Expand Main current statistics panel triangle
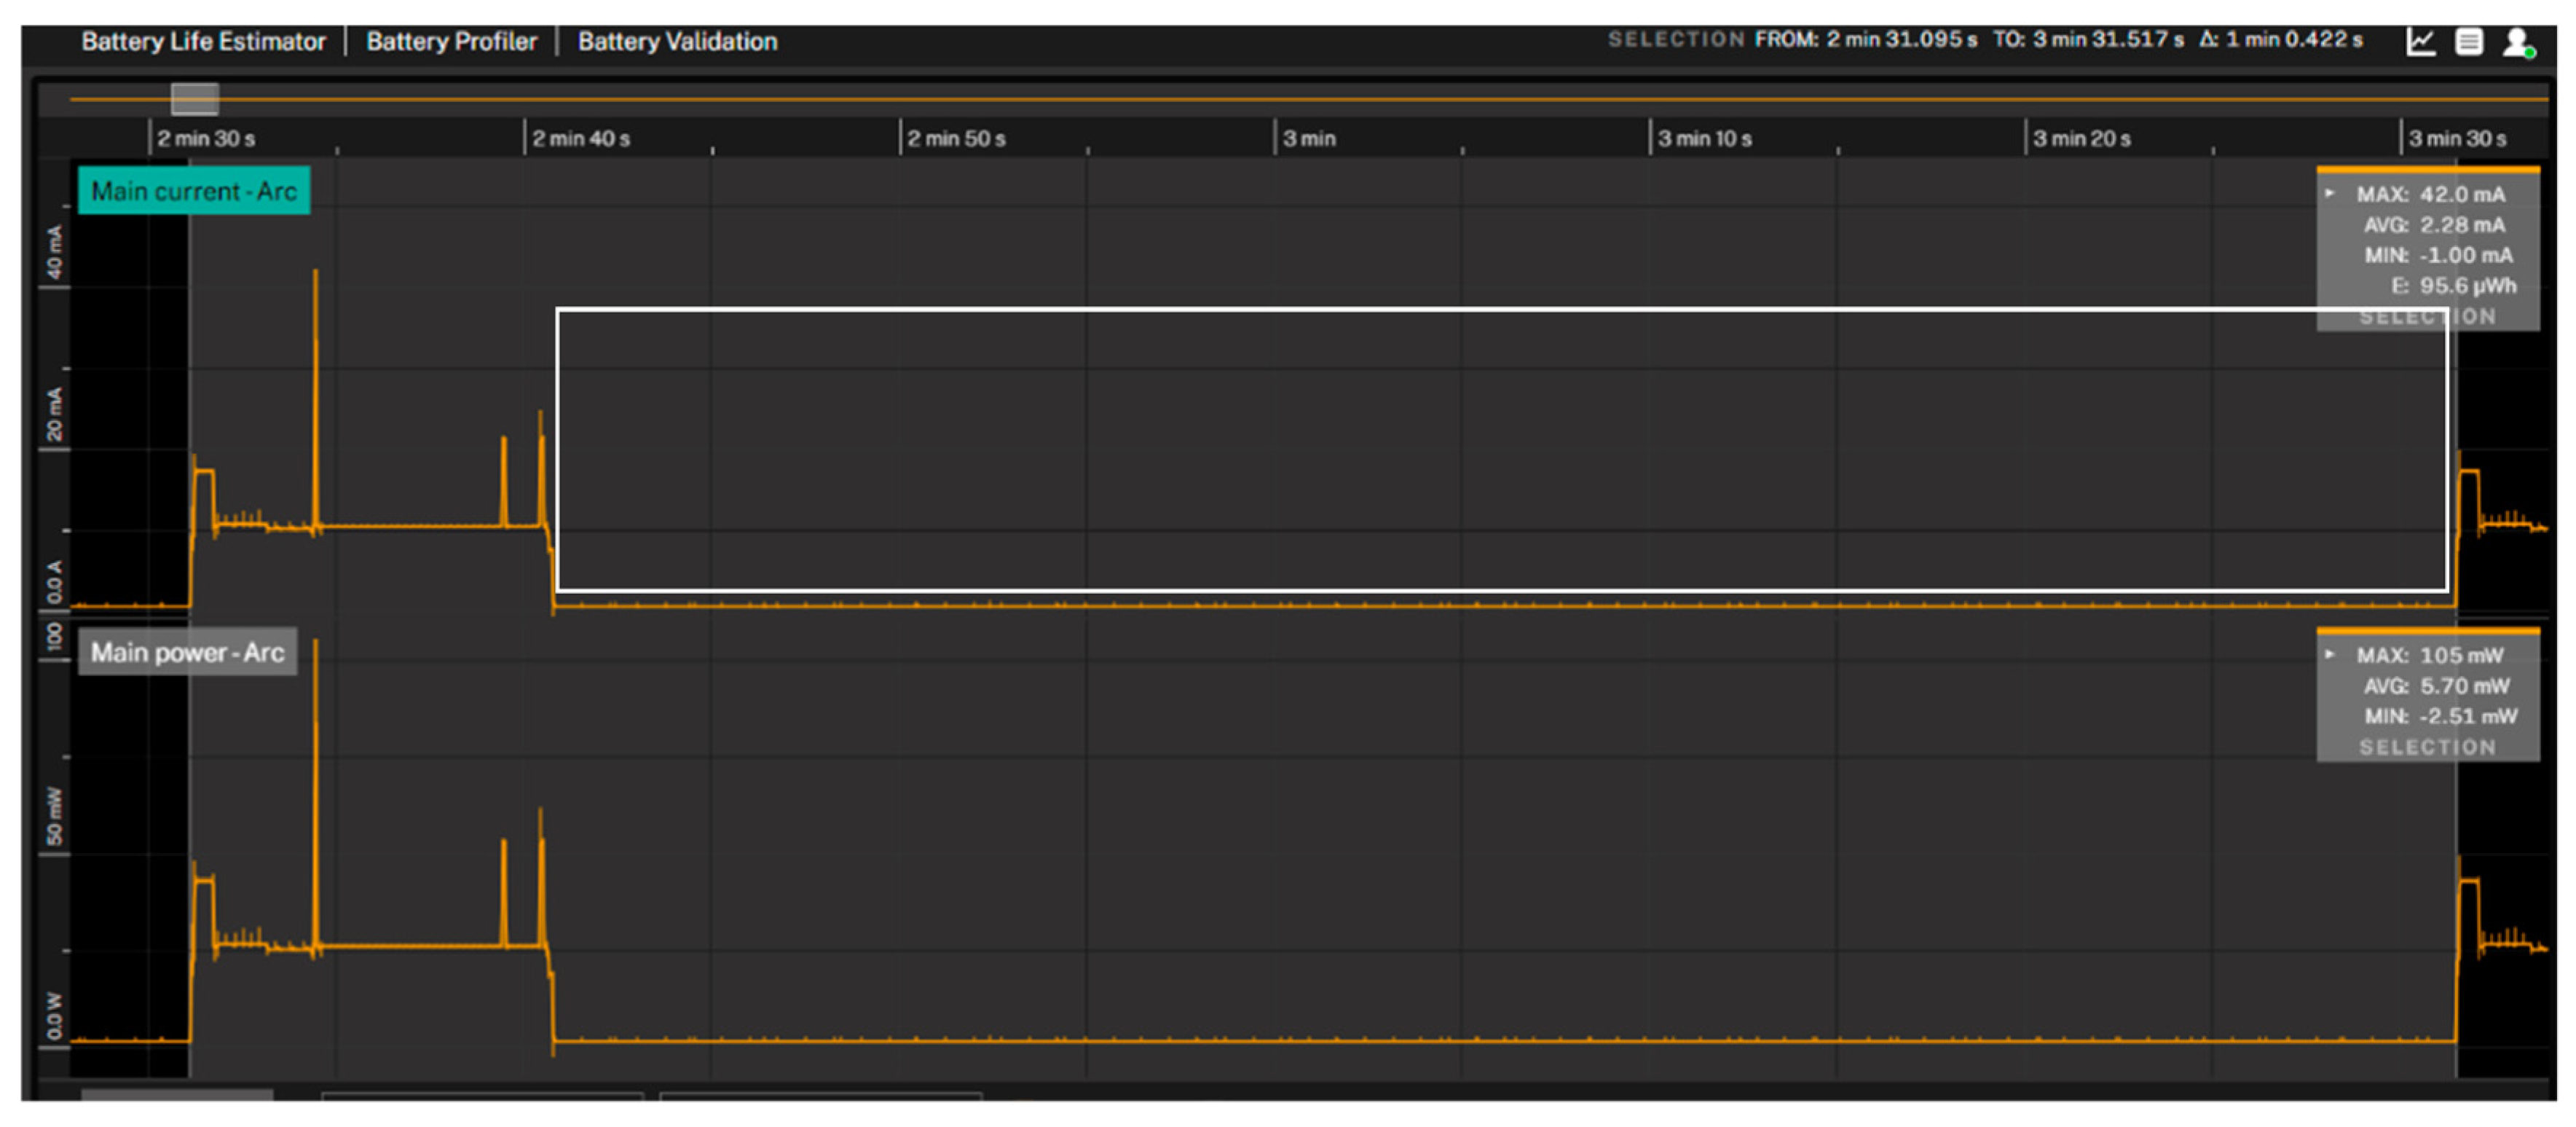This screenshot has height=1127, width=2576. pyautogui.click(x=2329, y=194)
